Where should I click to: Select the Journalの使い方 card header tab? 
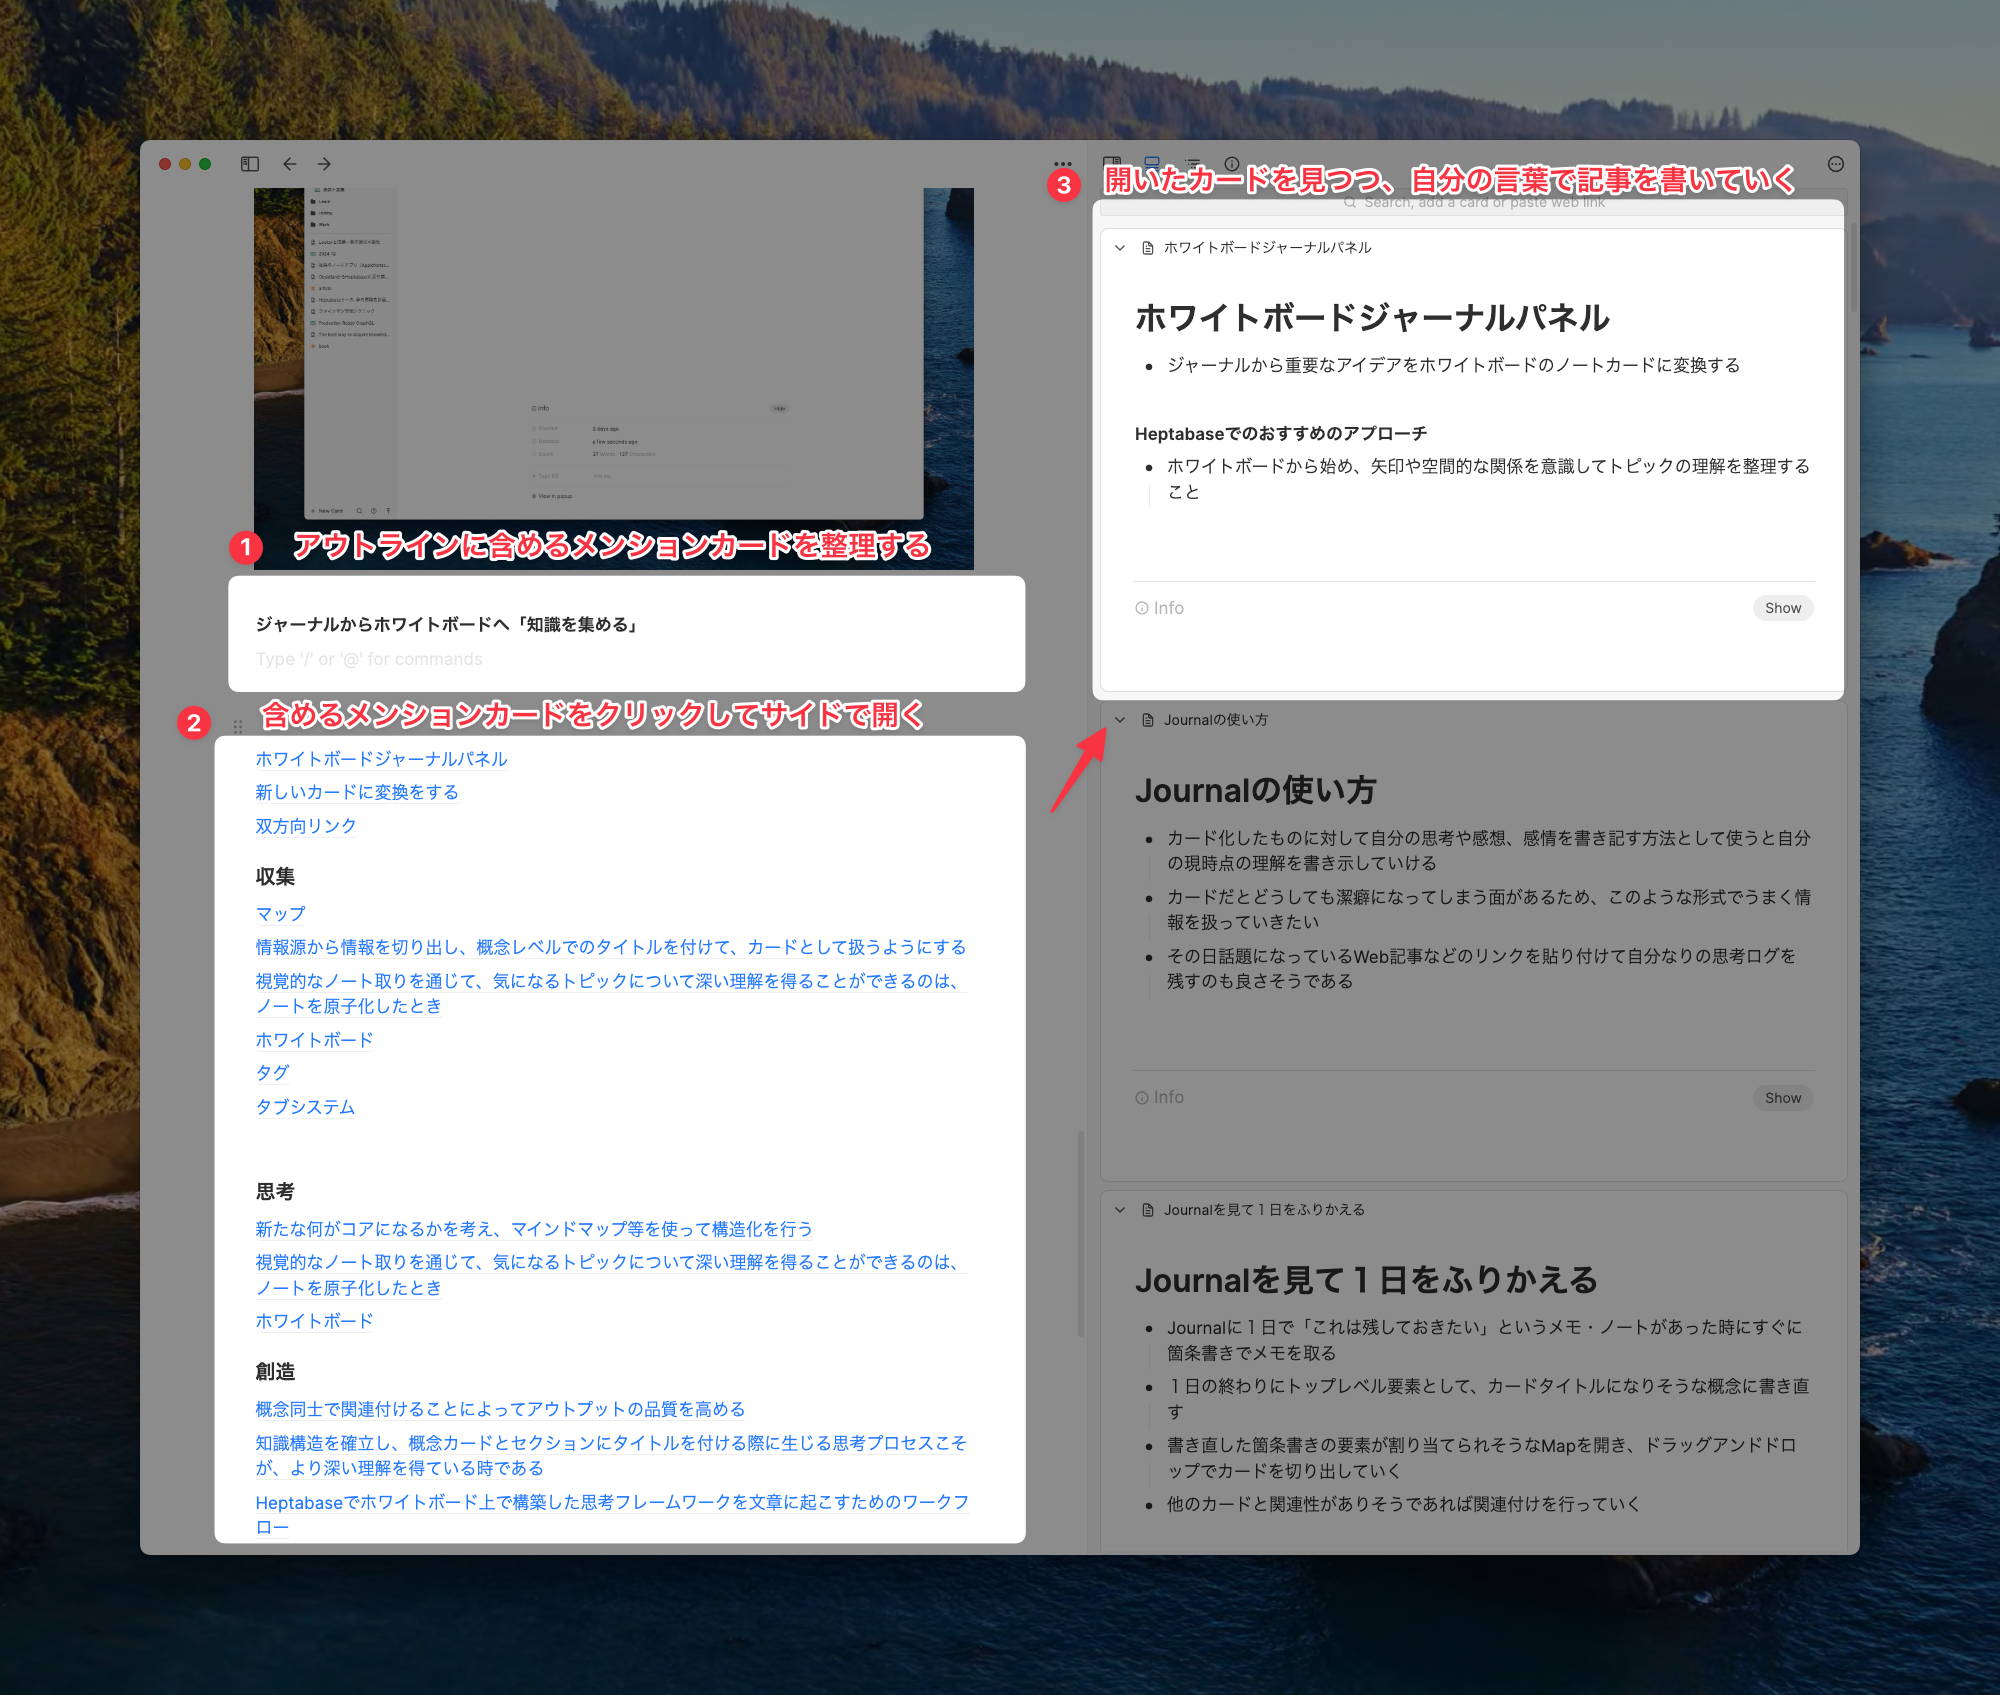coord(1216,719)
